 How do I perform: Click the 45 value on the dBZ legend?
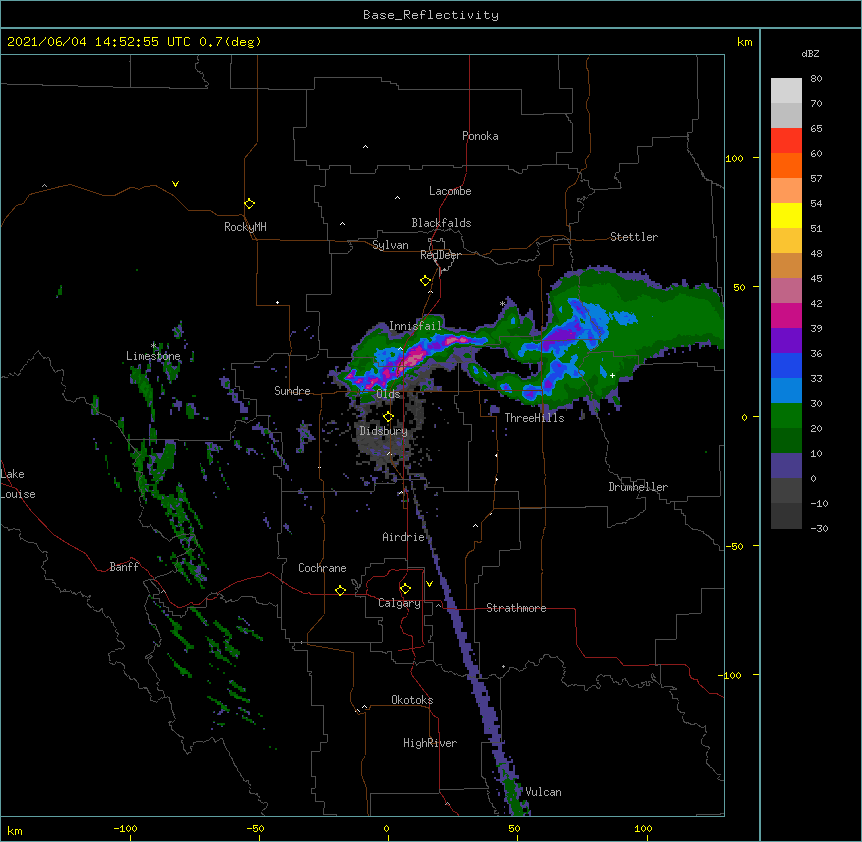point(816,279)
